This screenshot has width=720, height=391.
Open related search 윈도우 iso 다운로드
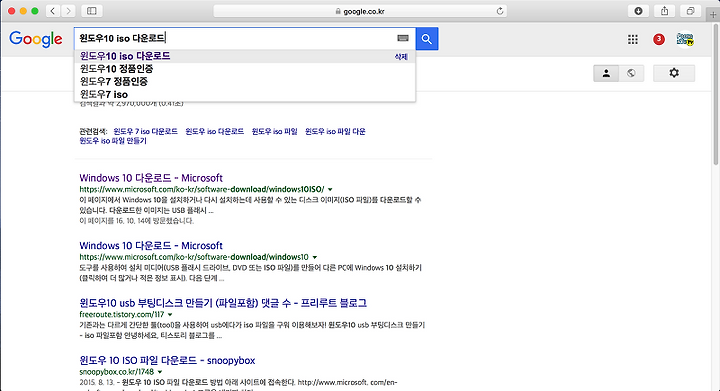tap(214, 131)
